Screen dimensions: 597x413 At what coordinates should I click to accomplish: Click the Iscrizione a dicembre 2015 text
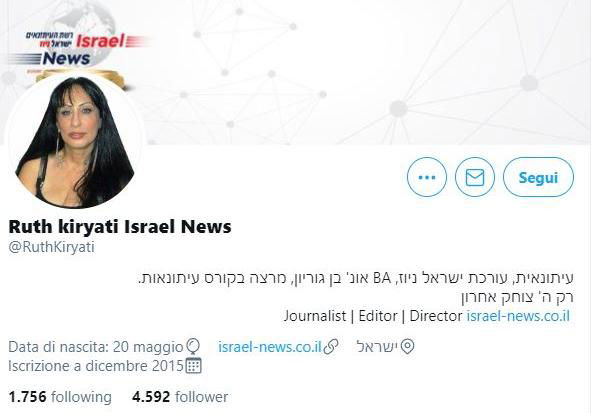point(96,365)
